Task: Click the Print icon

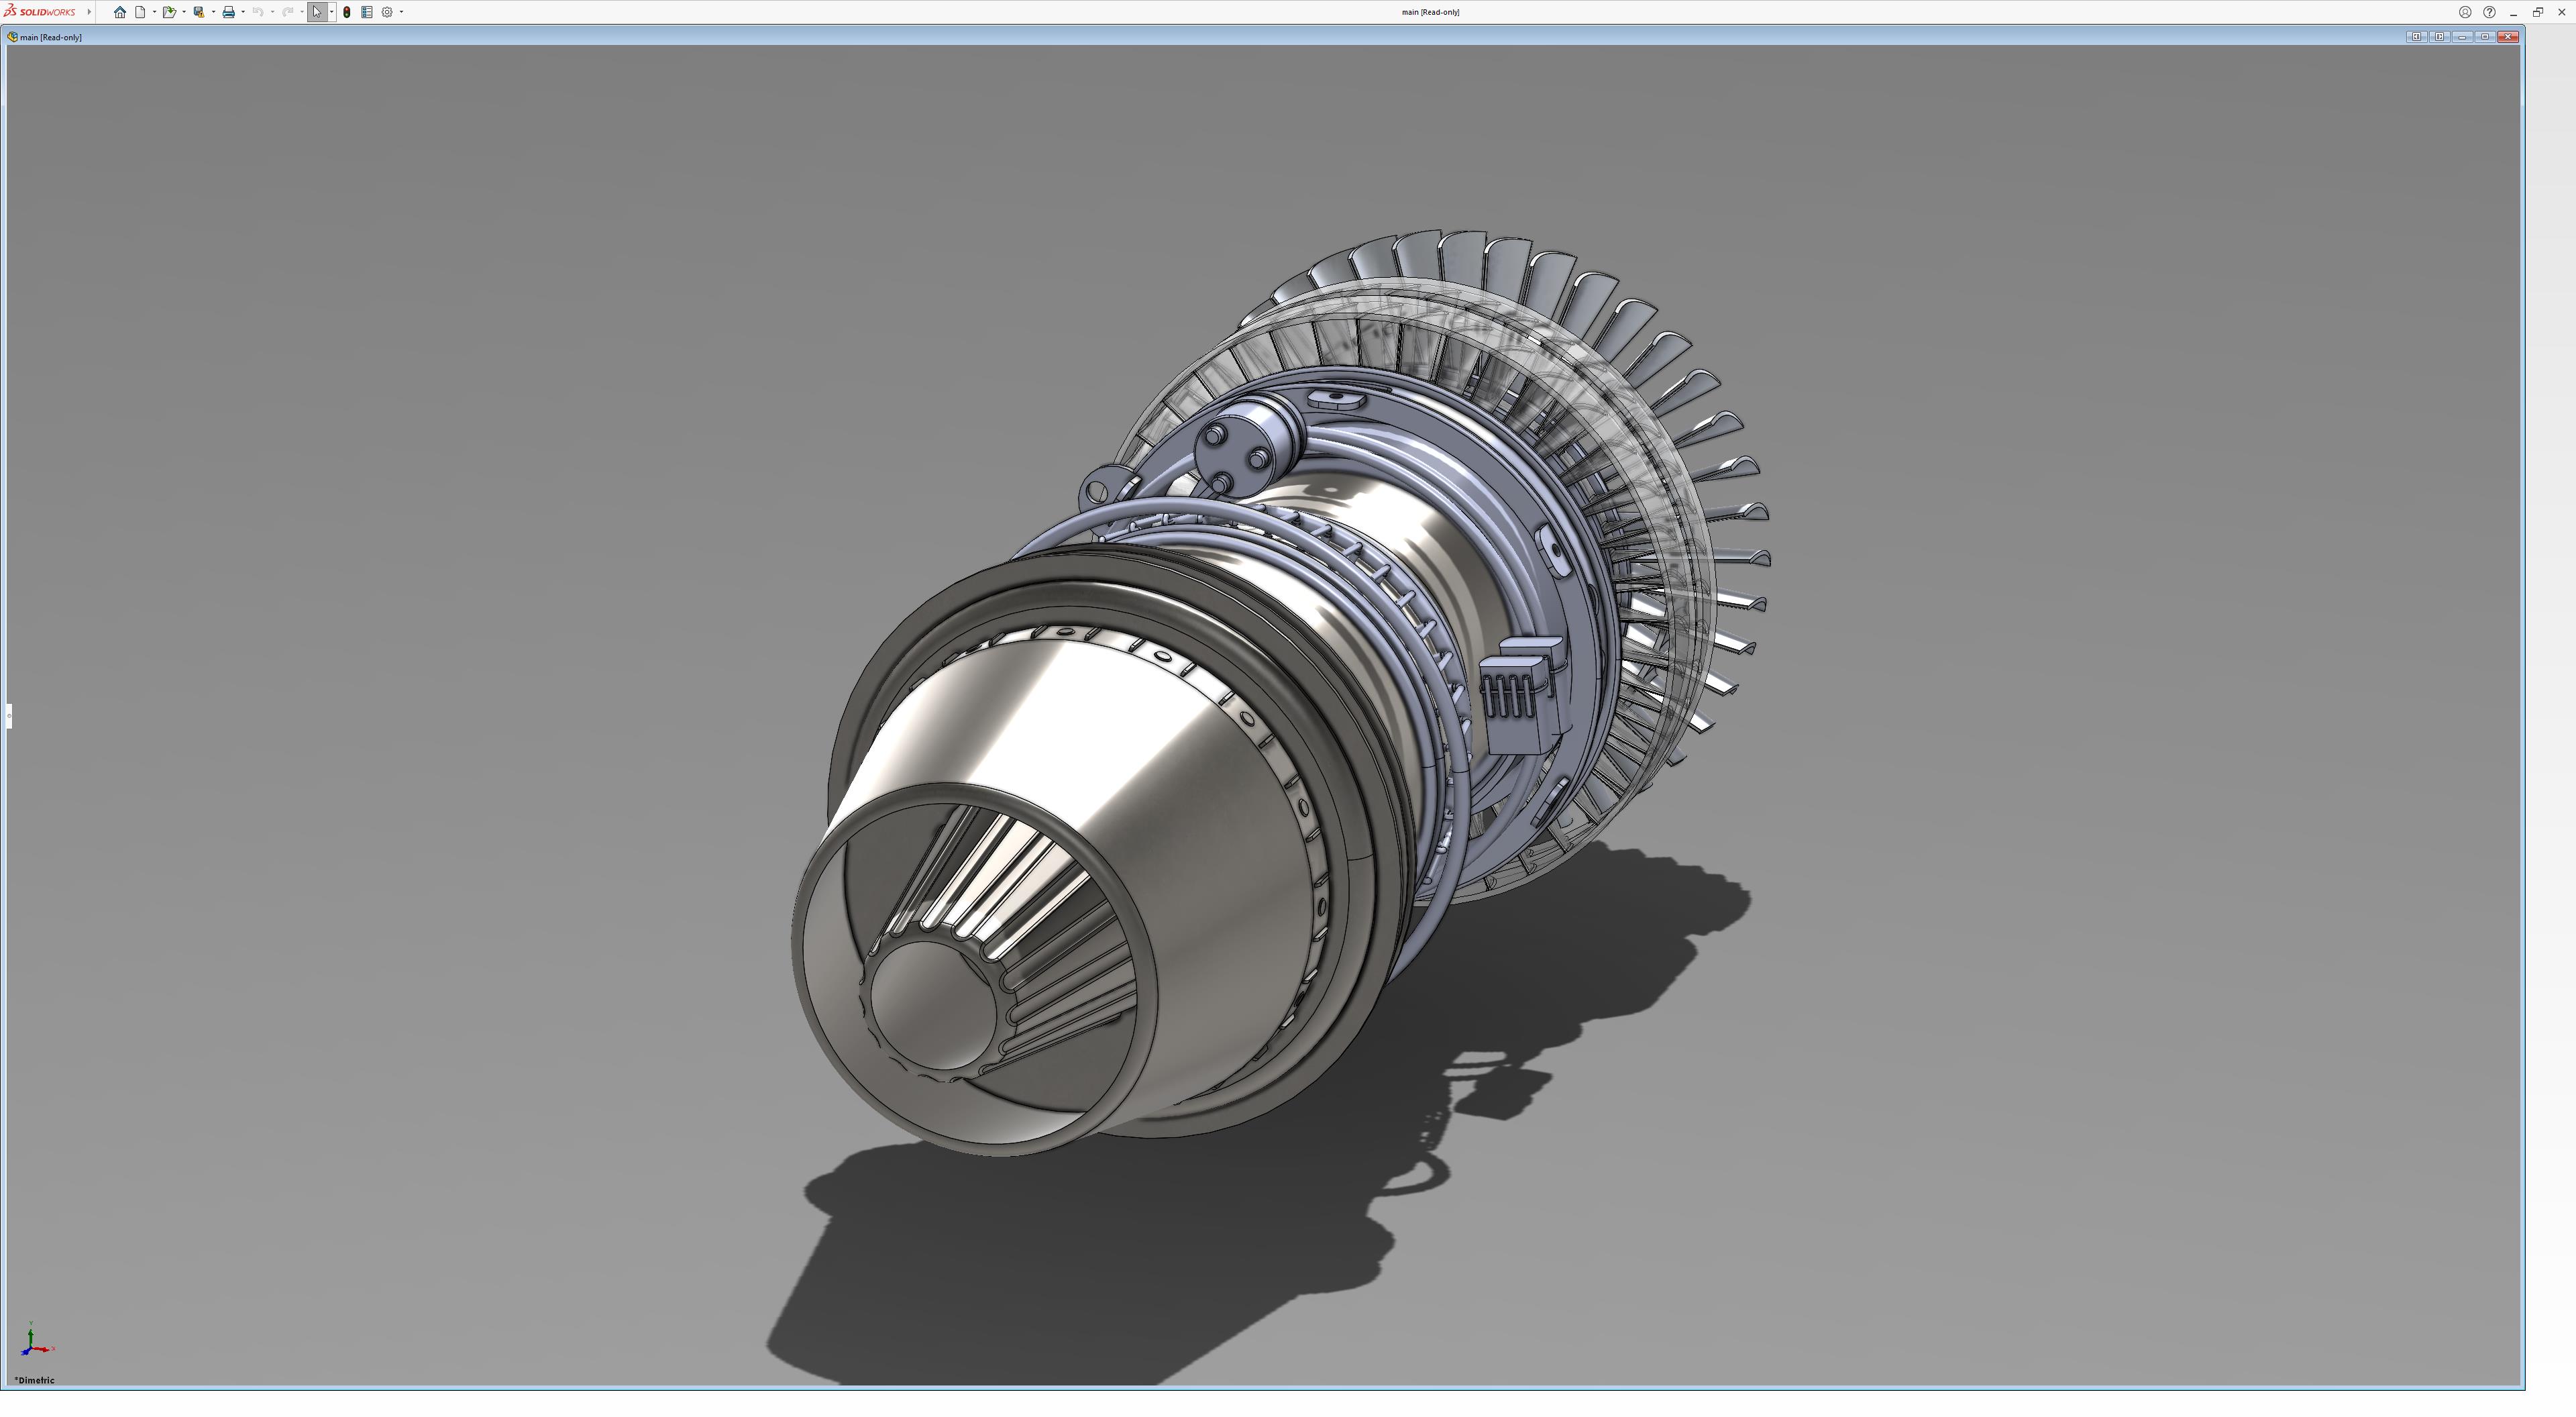Action: 228,12
